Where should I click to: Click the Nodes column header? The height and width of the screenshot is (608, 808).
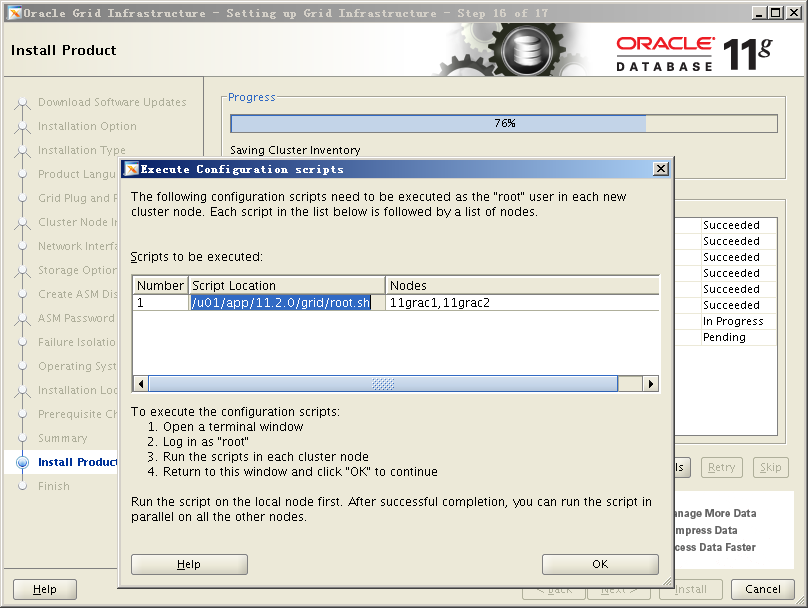[522, 285]
